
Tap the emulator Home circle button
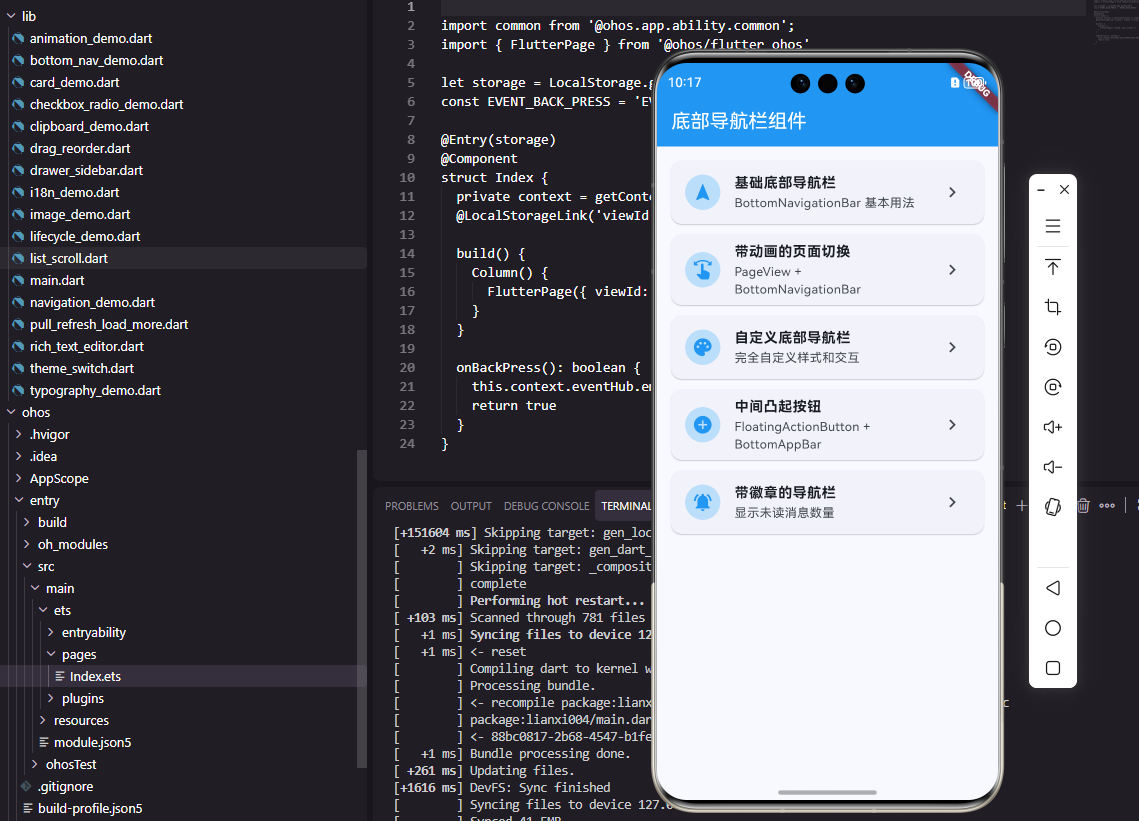(1052, 628)
